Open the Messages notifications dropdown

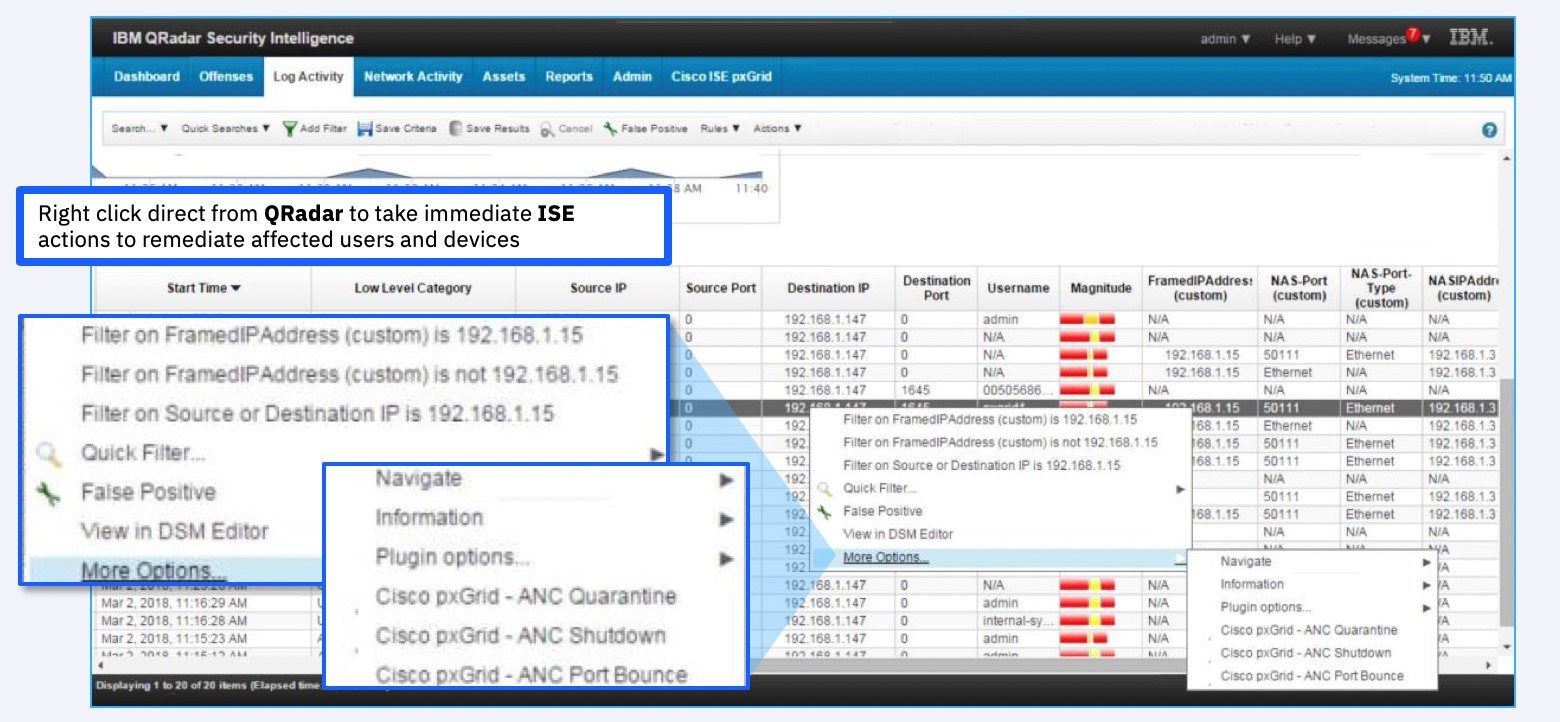point(1389,39)
